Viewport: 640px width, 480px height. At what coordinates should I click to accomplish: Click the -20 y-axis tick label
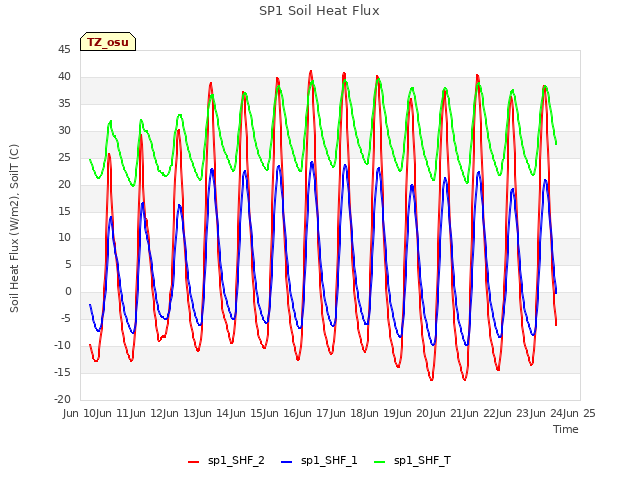coord(62,400)
